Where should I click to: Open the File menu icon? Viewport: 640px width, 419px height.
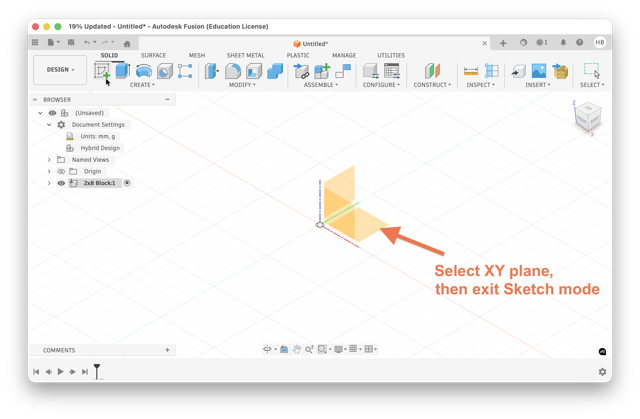pyautogui.click(x=53, y=42)
